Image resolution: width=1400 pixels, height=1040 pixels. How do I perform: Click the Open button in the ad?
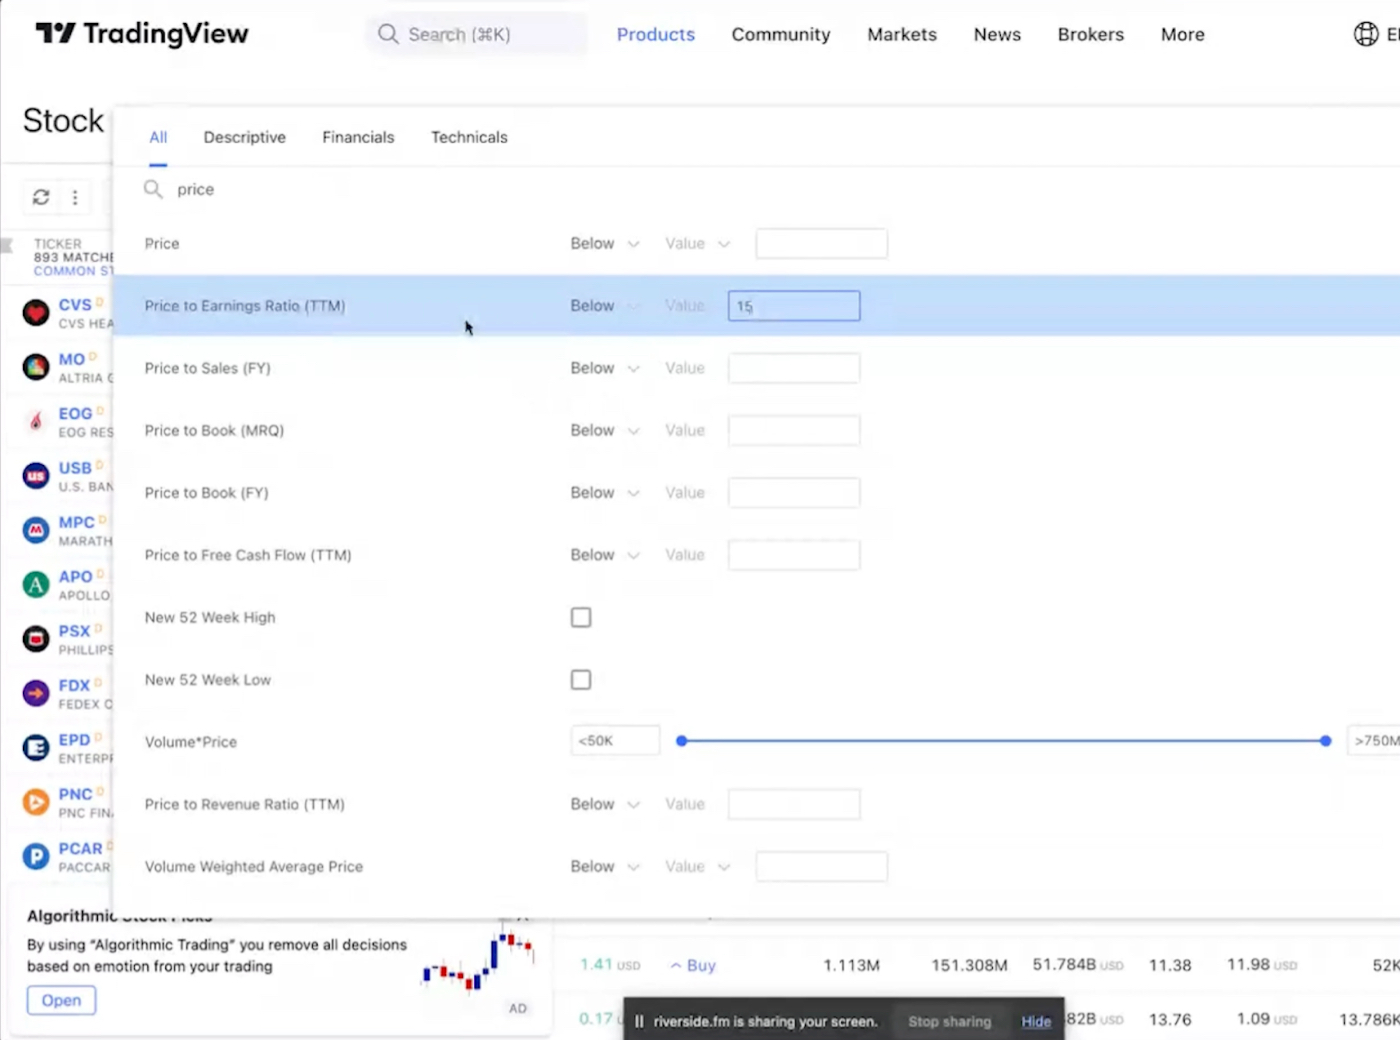pyautogui.click(x=61, y=1000)
